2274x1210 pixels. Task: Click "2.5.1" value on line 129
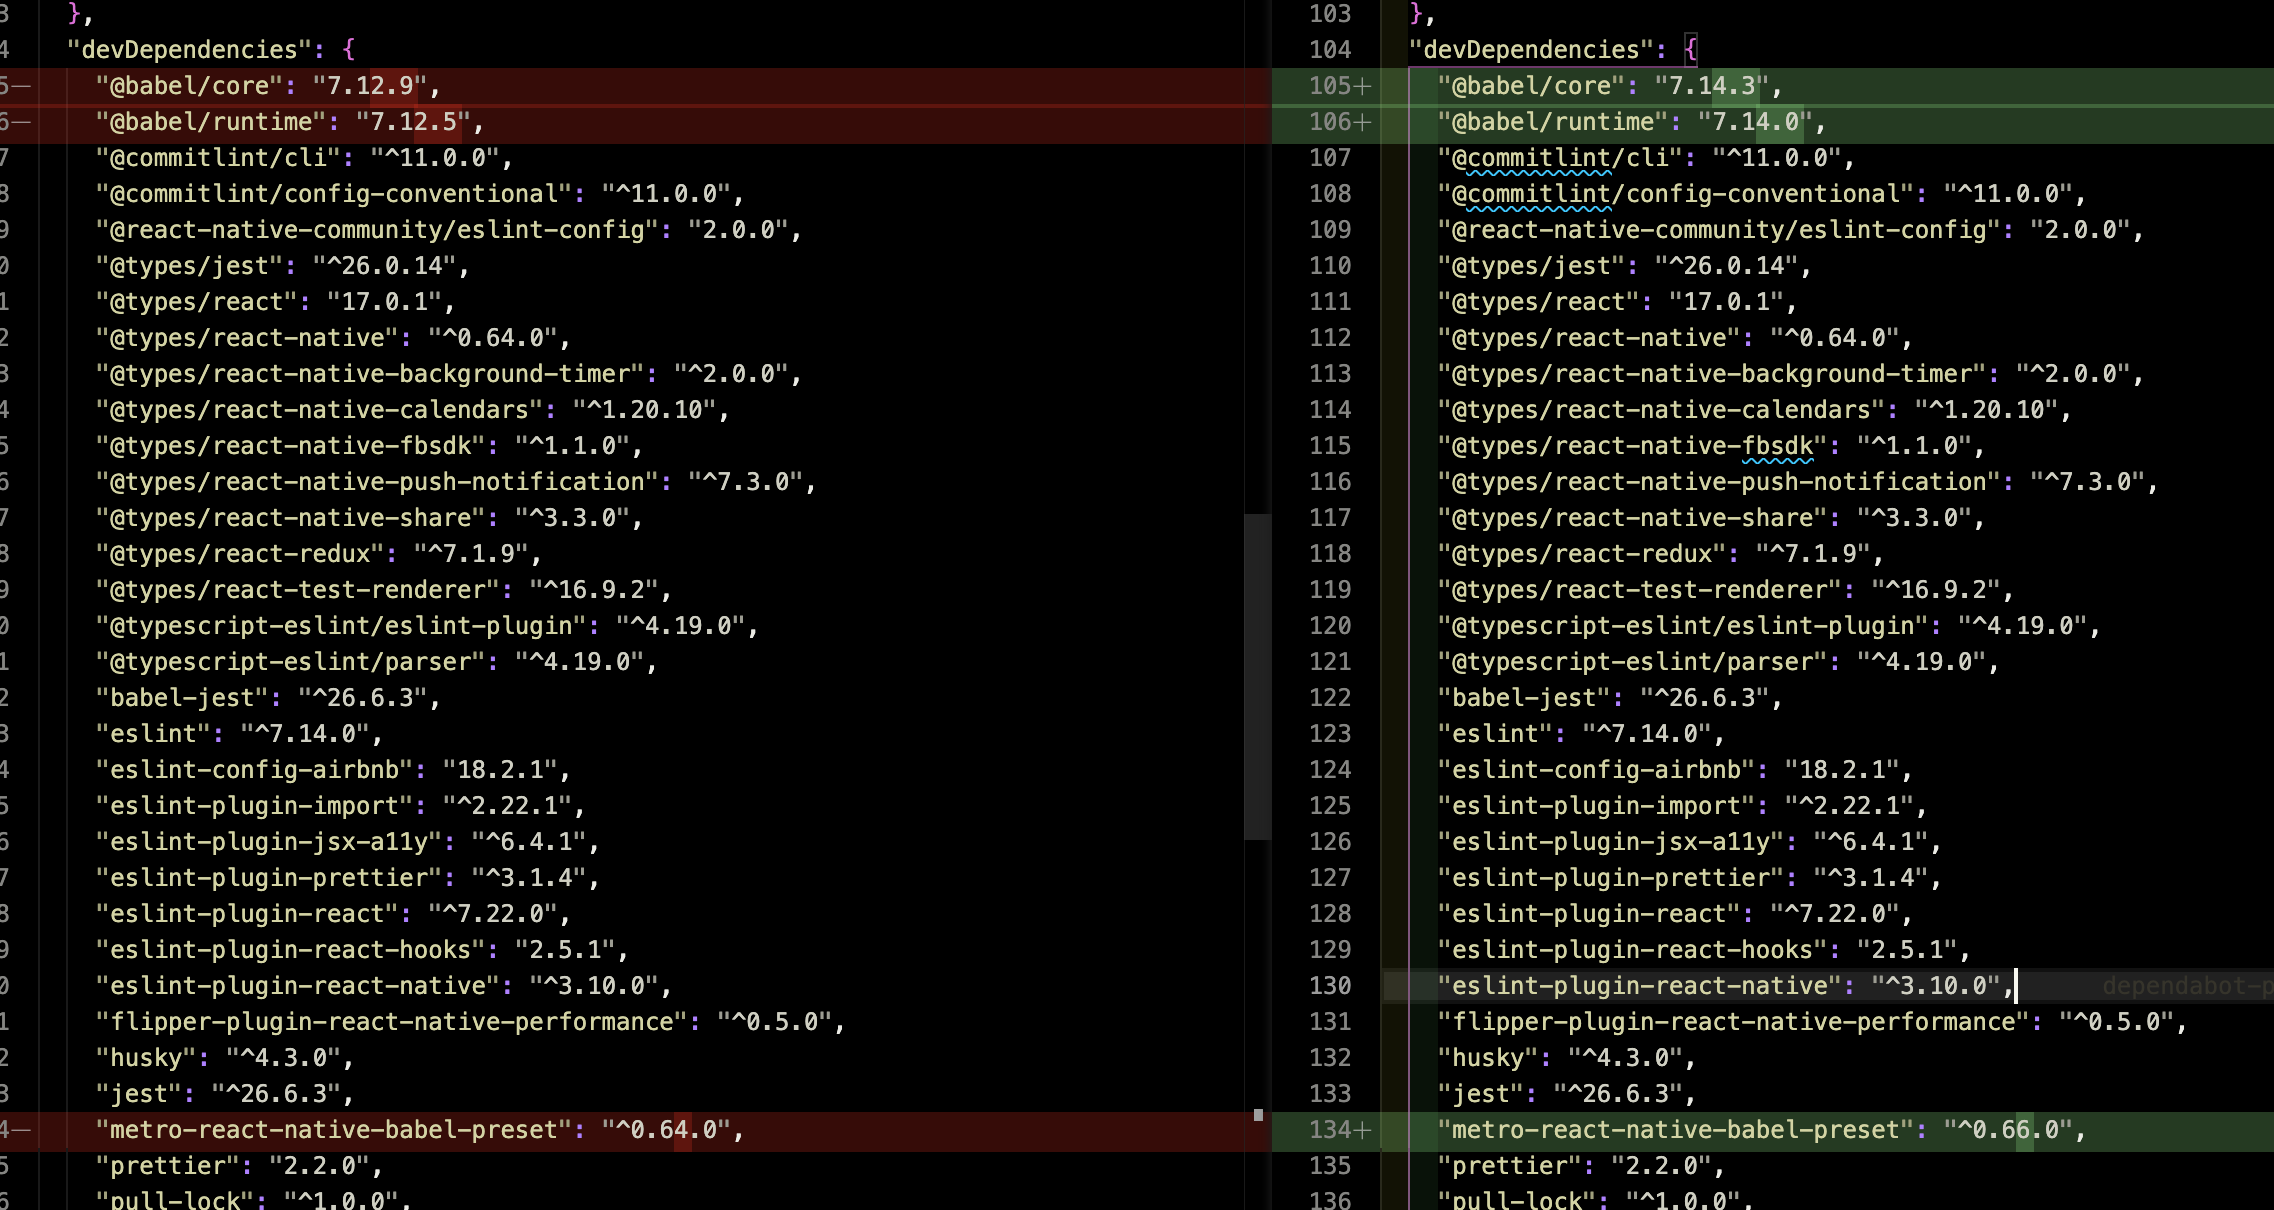1908,950
